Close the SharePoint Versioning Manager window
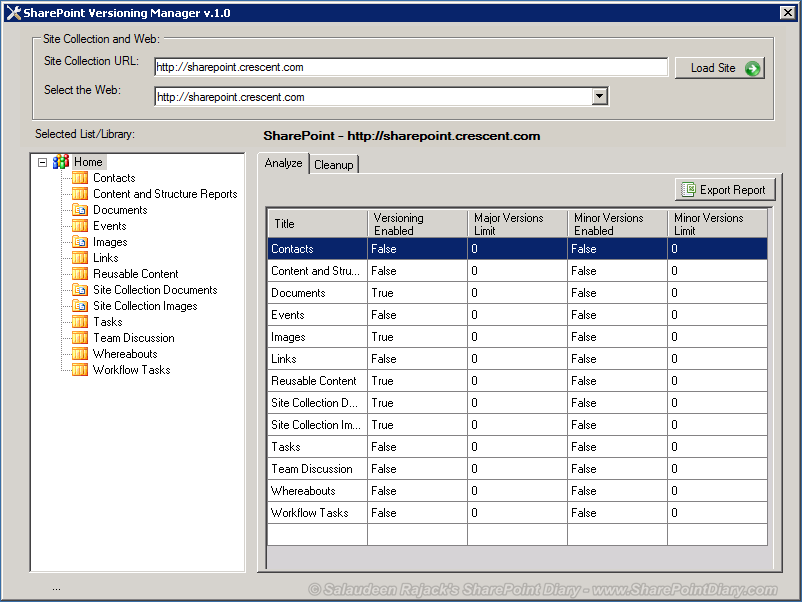This screenshot has height=602, width=802. (x=788, y=12)
